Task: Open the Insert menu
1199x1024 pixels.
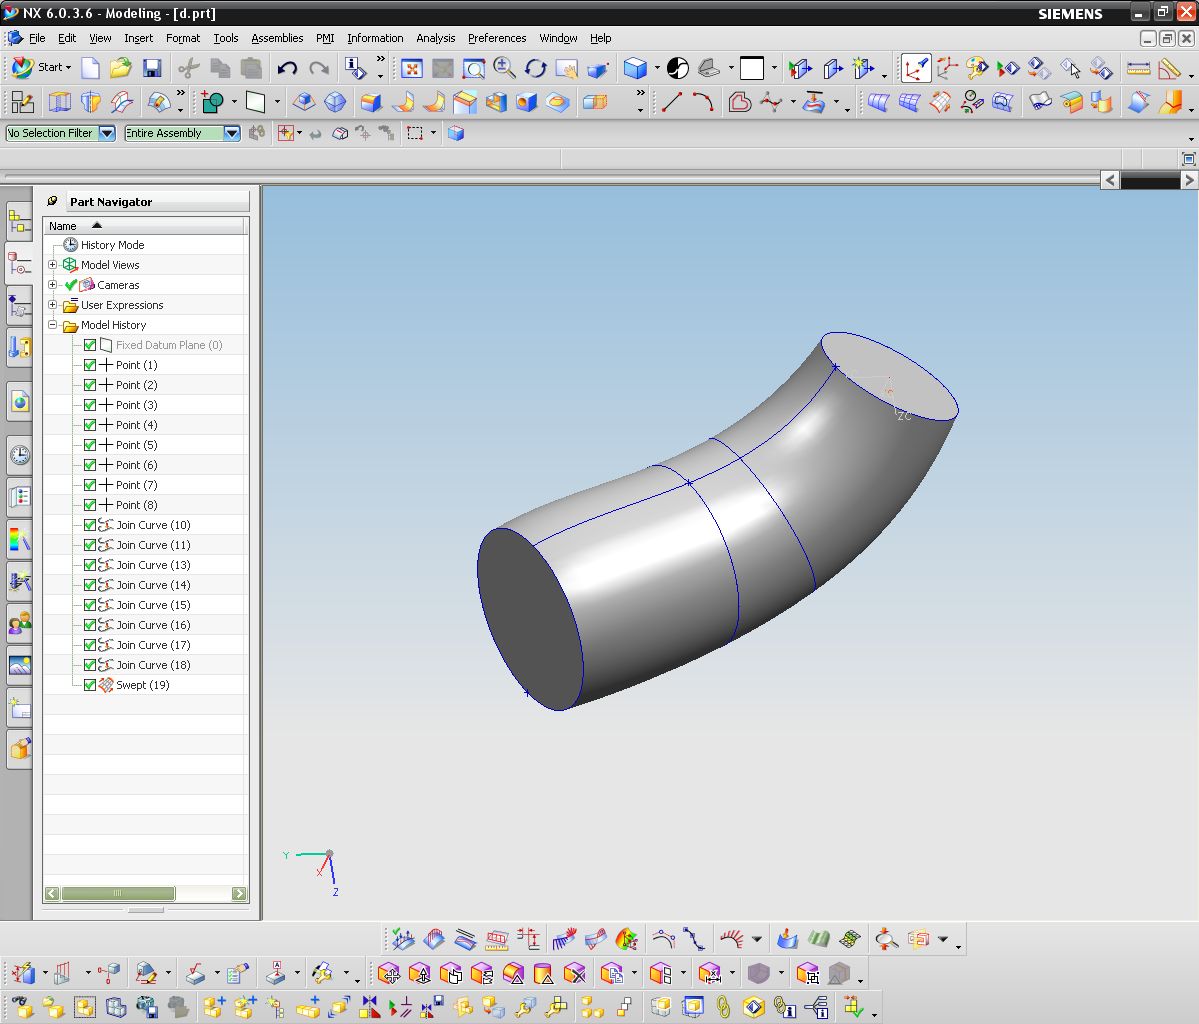Action: click(138, 38)
